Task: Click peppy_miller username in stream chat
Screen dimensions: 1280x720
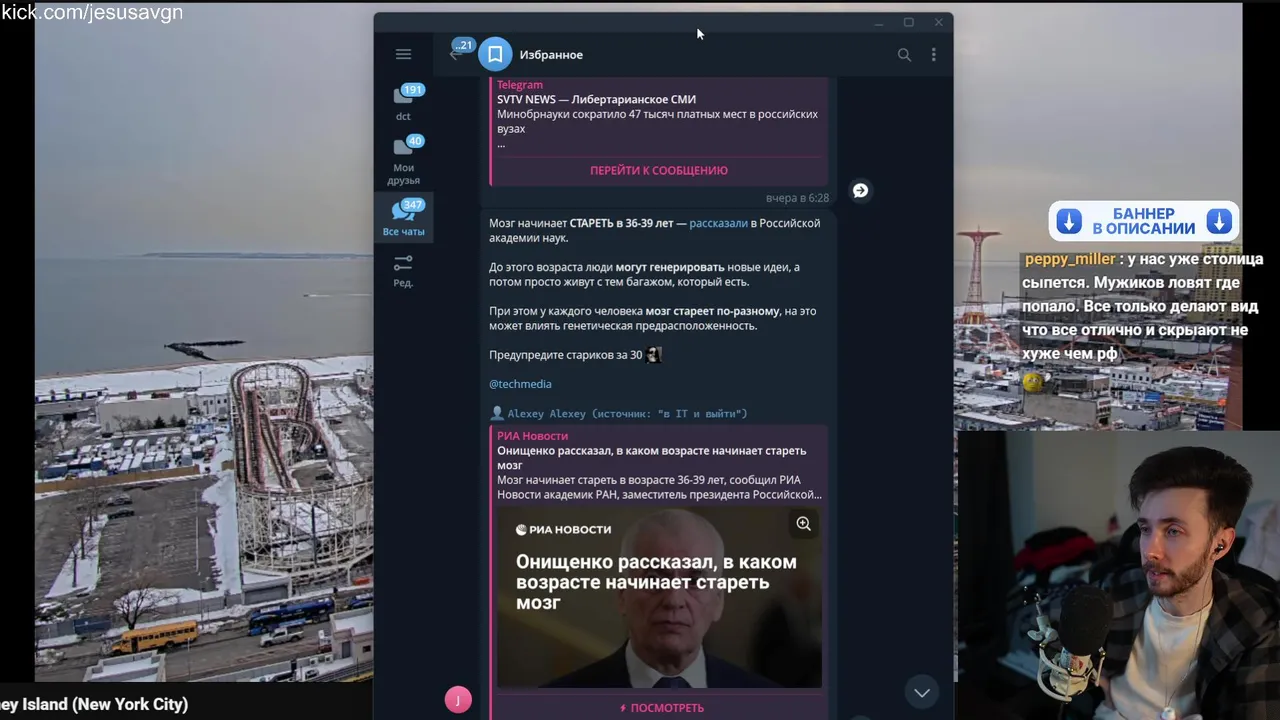Action: click(x=1069, y=259)
